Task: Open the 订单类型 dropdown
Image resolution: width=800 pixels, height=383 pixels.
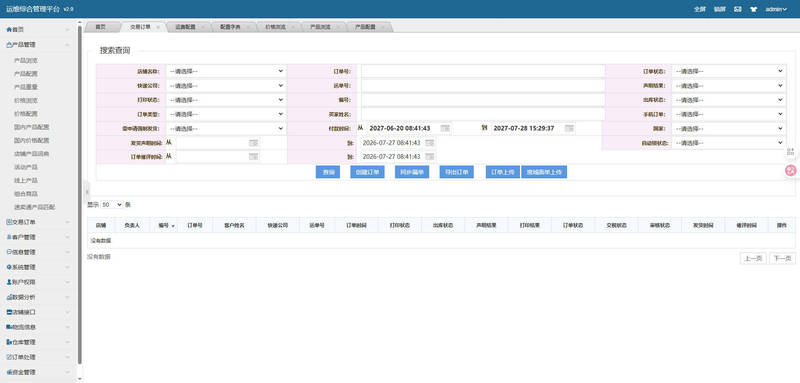Action: coord(226,114)
